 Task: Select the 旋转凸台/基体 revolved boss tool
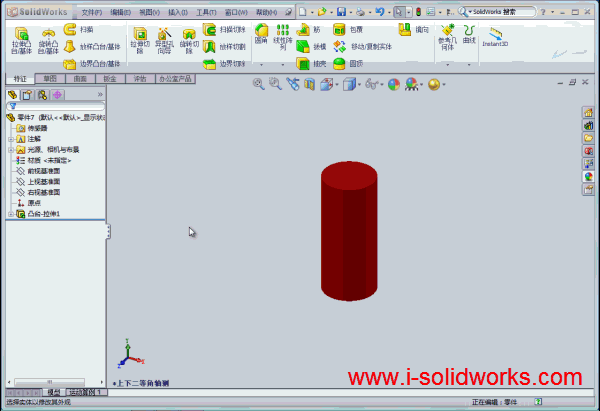pyautogui.click(x=48, y=40)
